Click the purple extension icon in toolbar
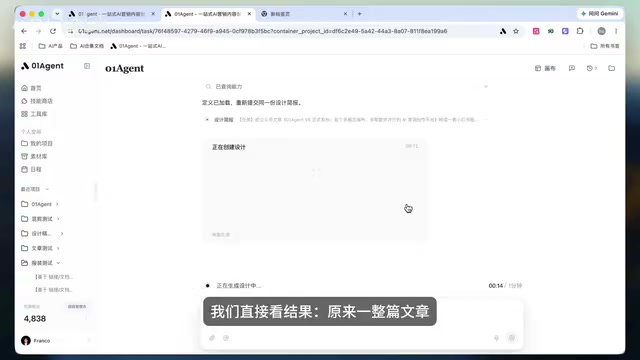The height and width of the screenshot is (360, 640). tap(565, 31)
